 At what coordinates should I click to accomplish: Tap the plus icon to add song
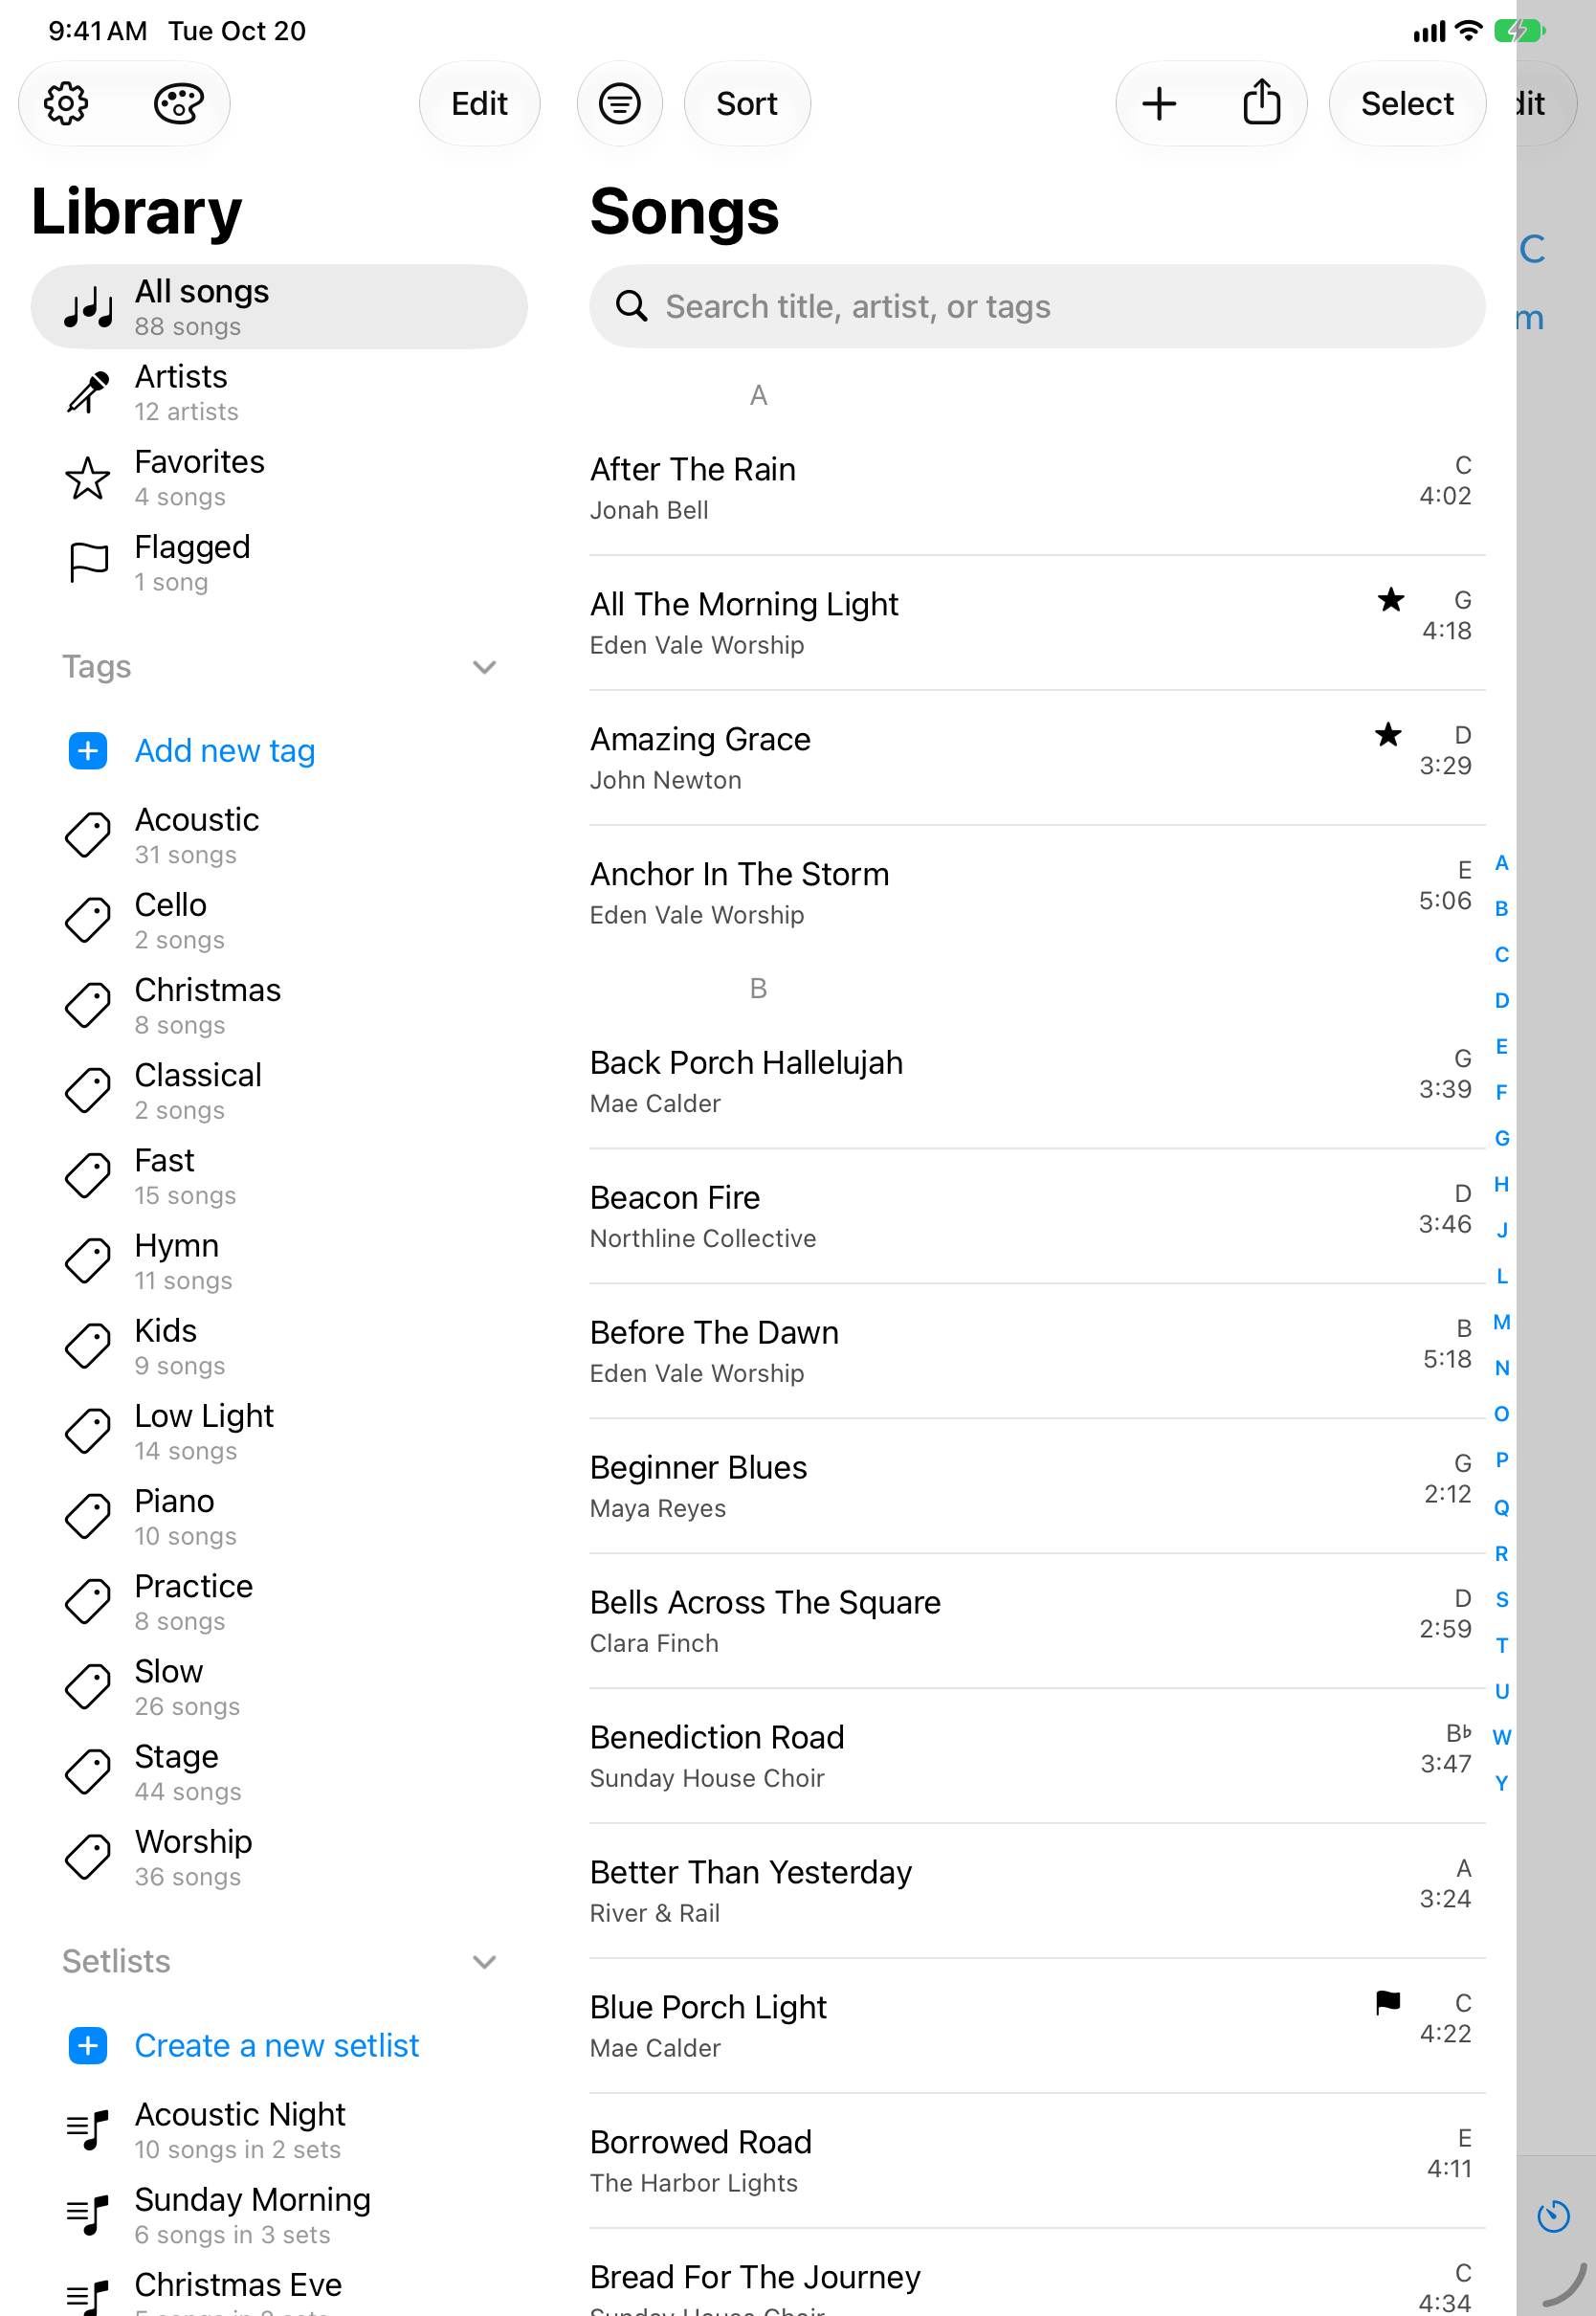(x=1159, y=103)
